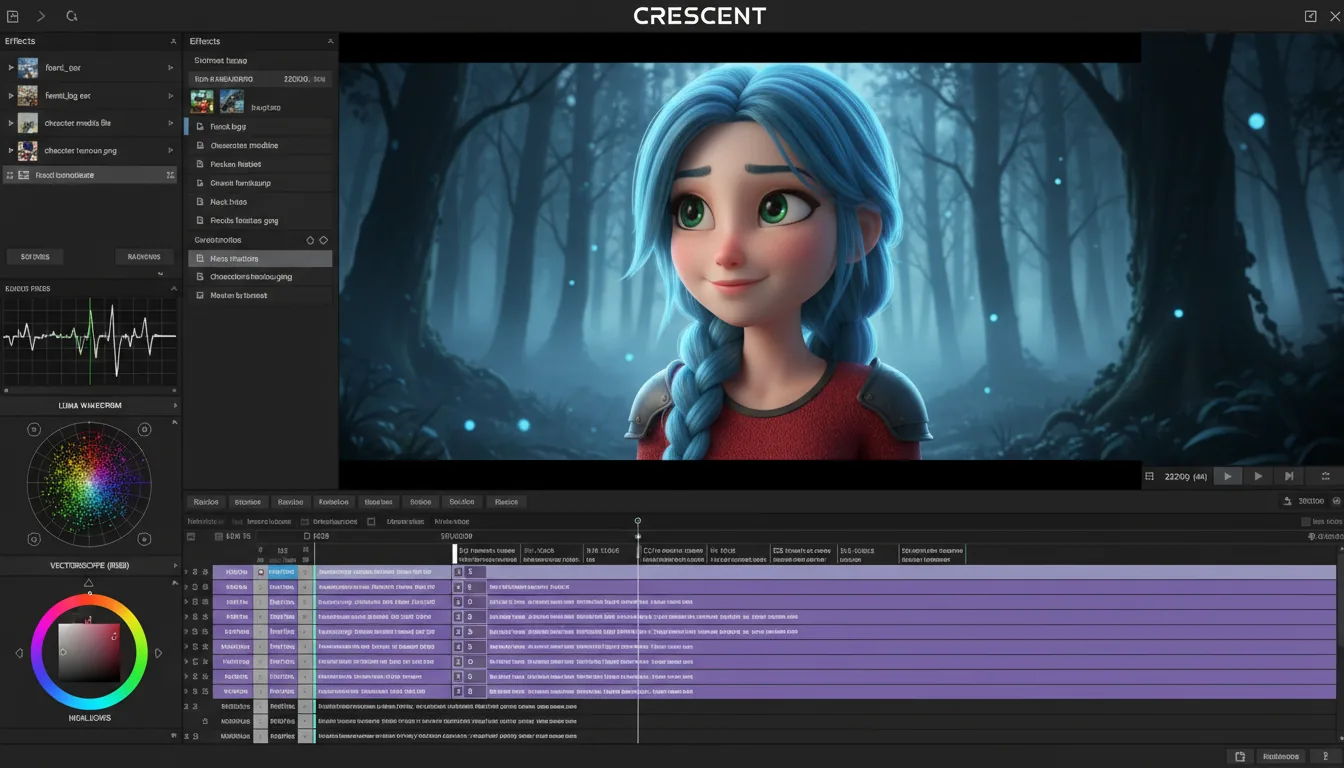This screenshot has height=768, width=1344.
Task: Click the labeled button in the bottom-right status bar
Action: [x=1281, y=757]
